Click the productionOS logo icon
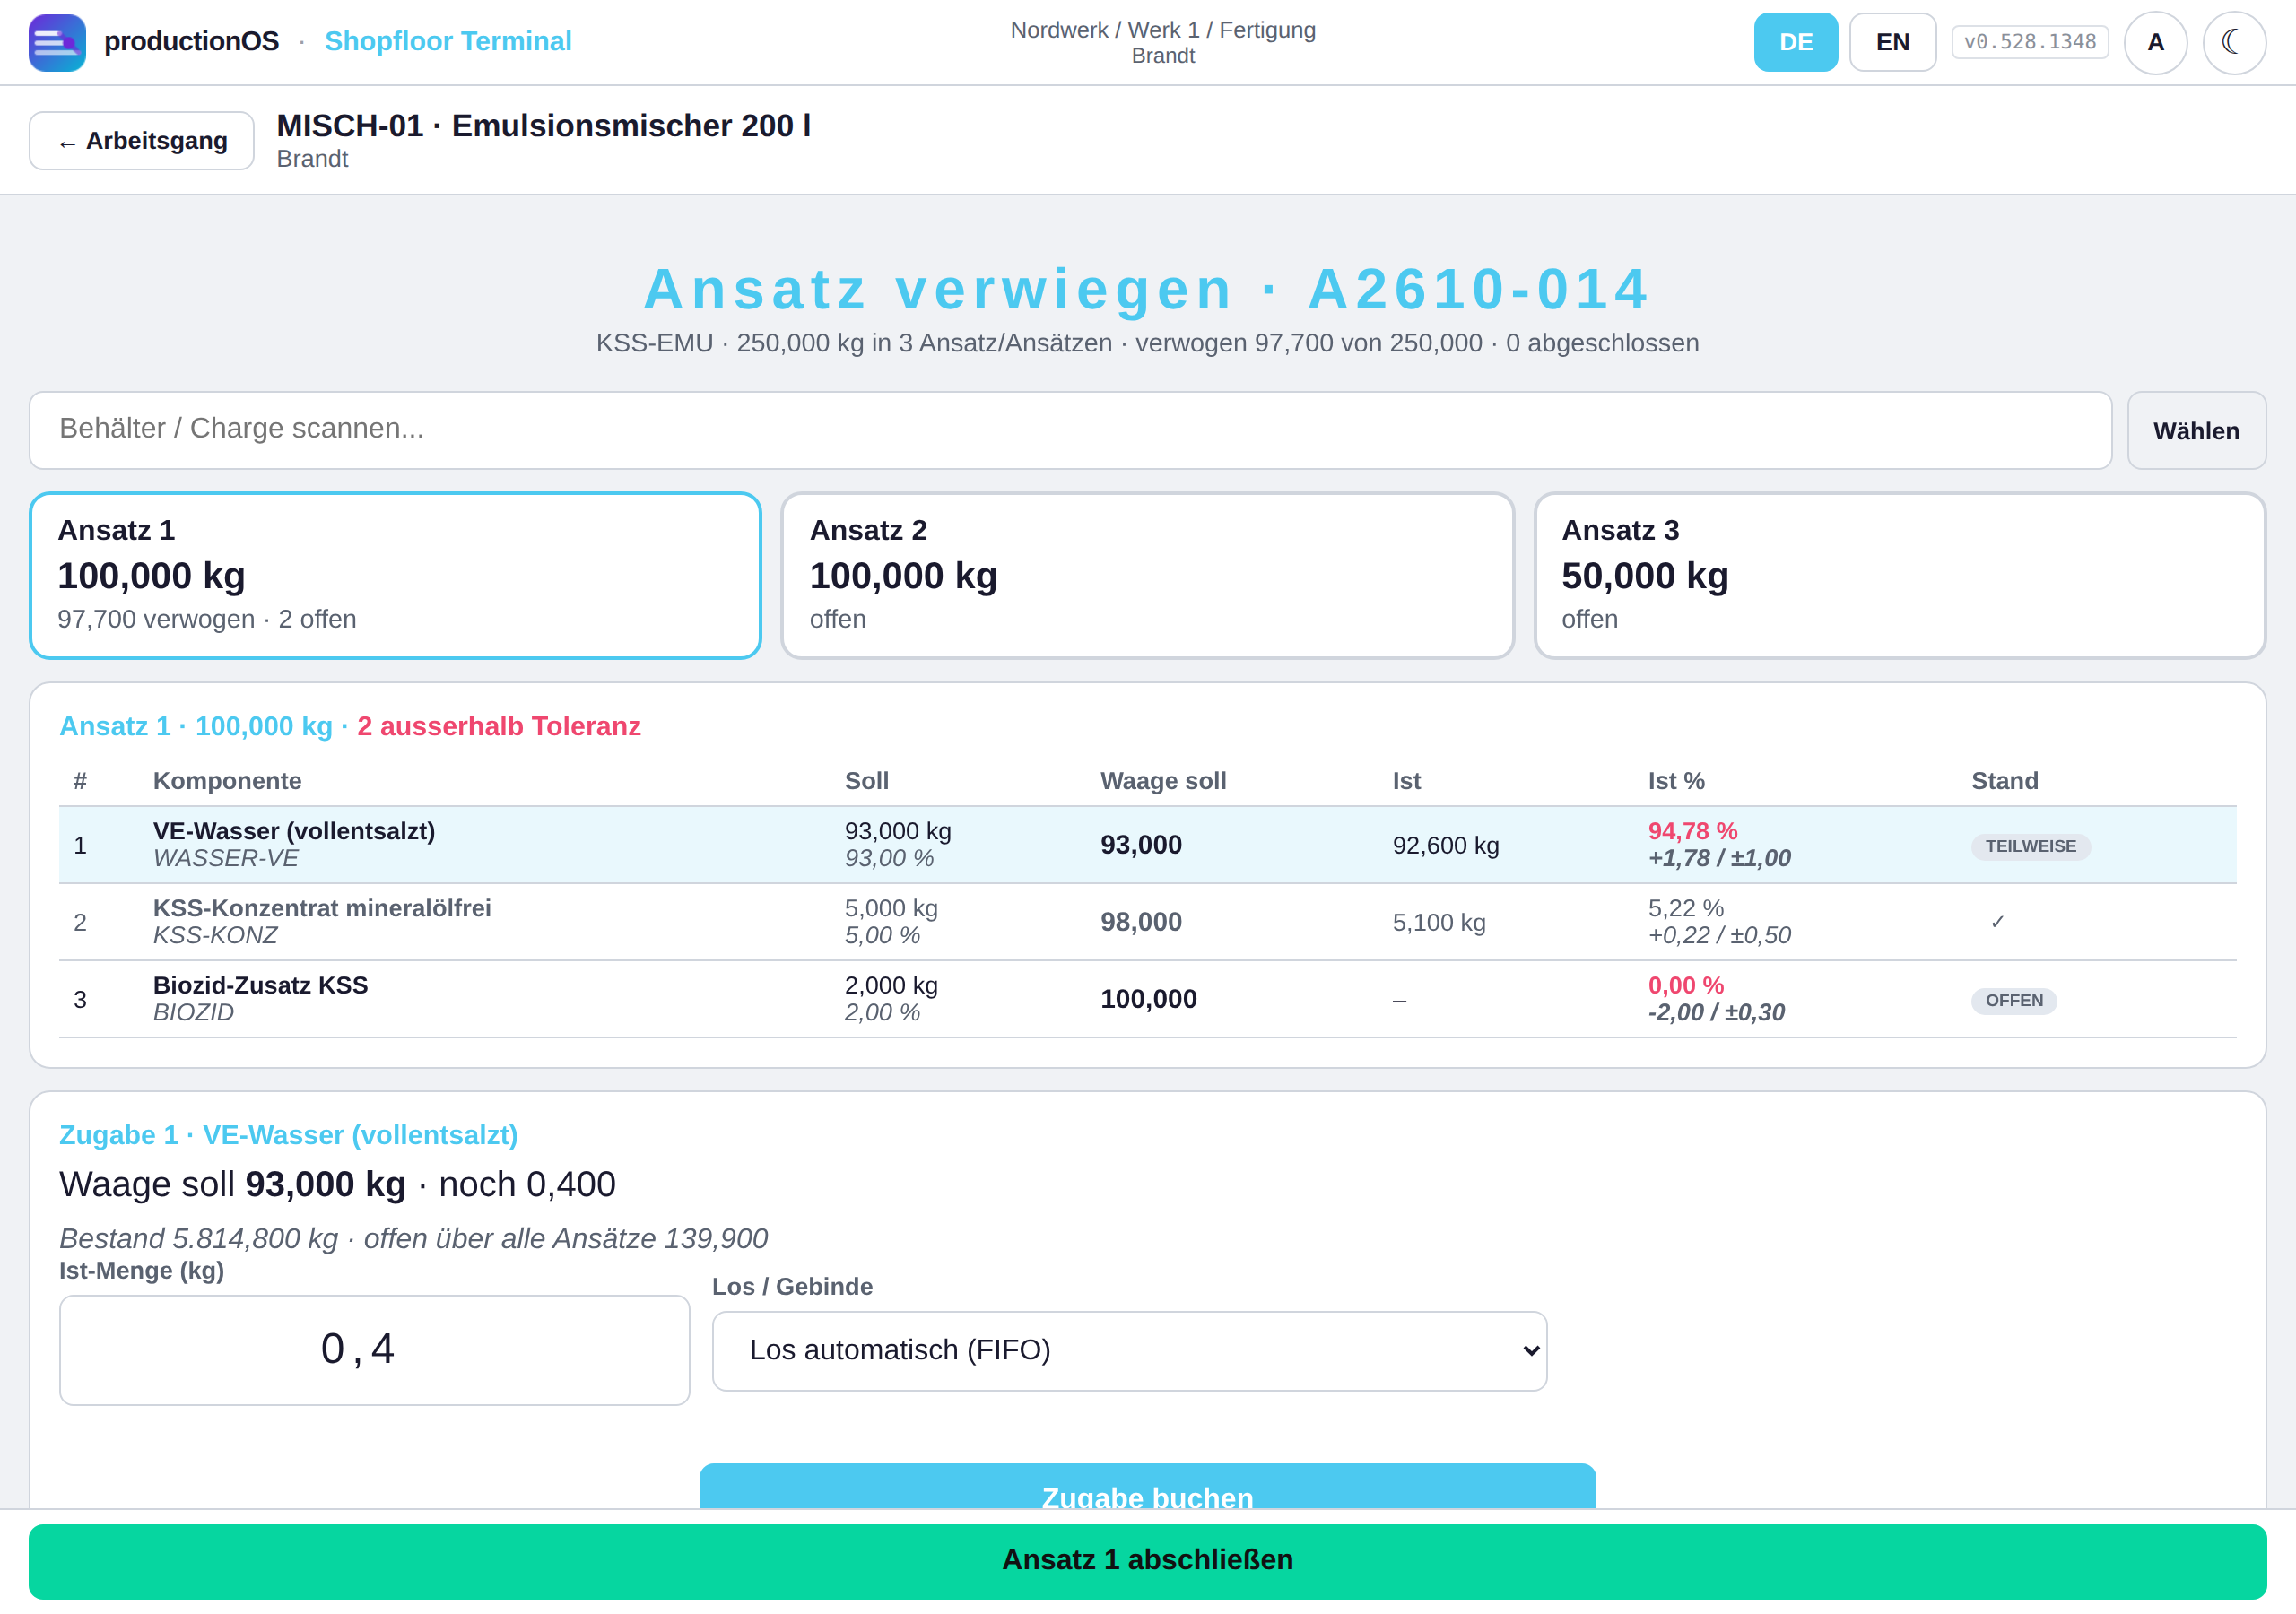The image size is (2296, 1614). click(x=57, y=42)
